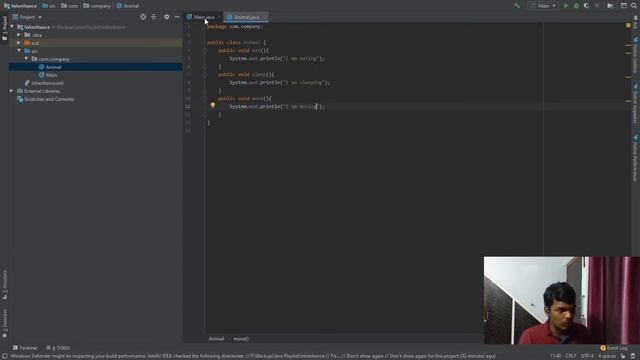640x360 pixels.
Task: Click the 4 spaces indent widget
Action: pos(607,356)
